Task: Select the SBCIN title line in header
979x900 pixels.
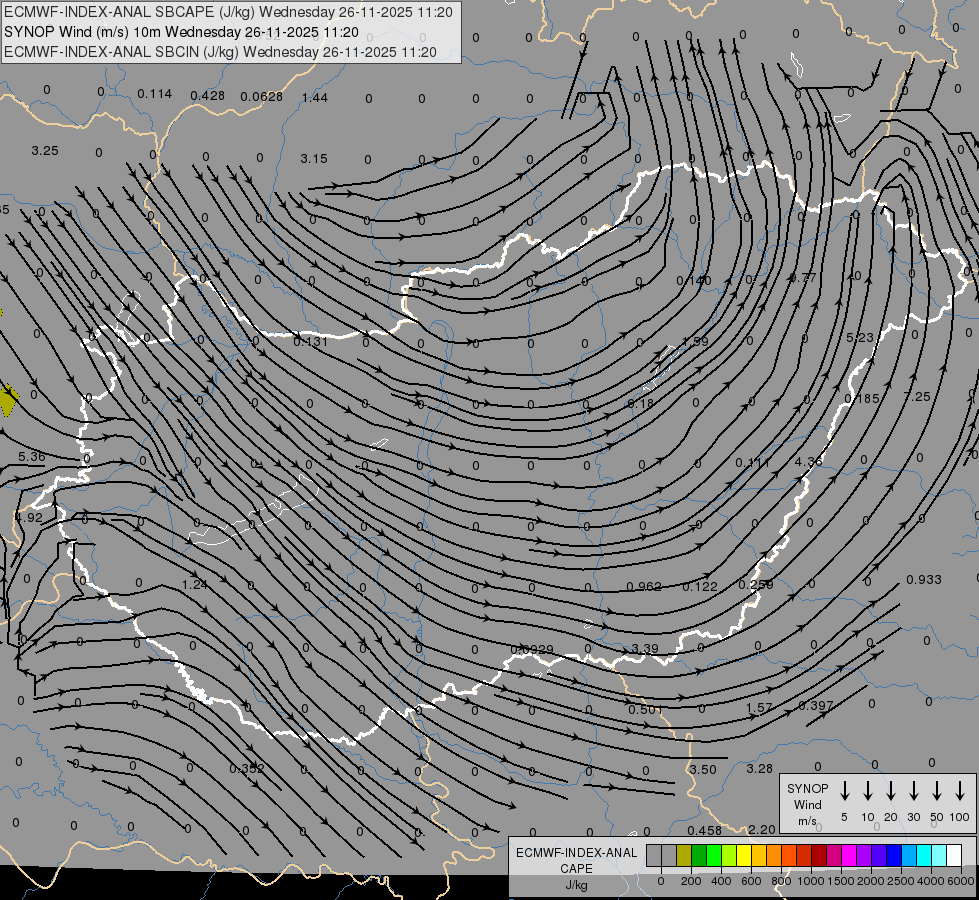Action: point(220,52)
